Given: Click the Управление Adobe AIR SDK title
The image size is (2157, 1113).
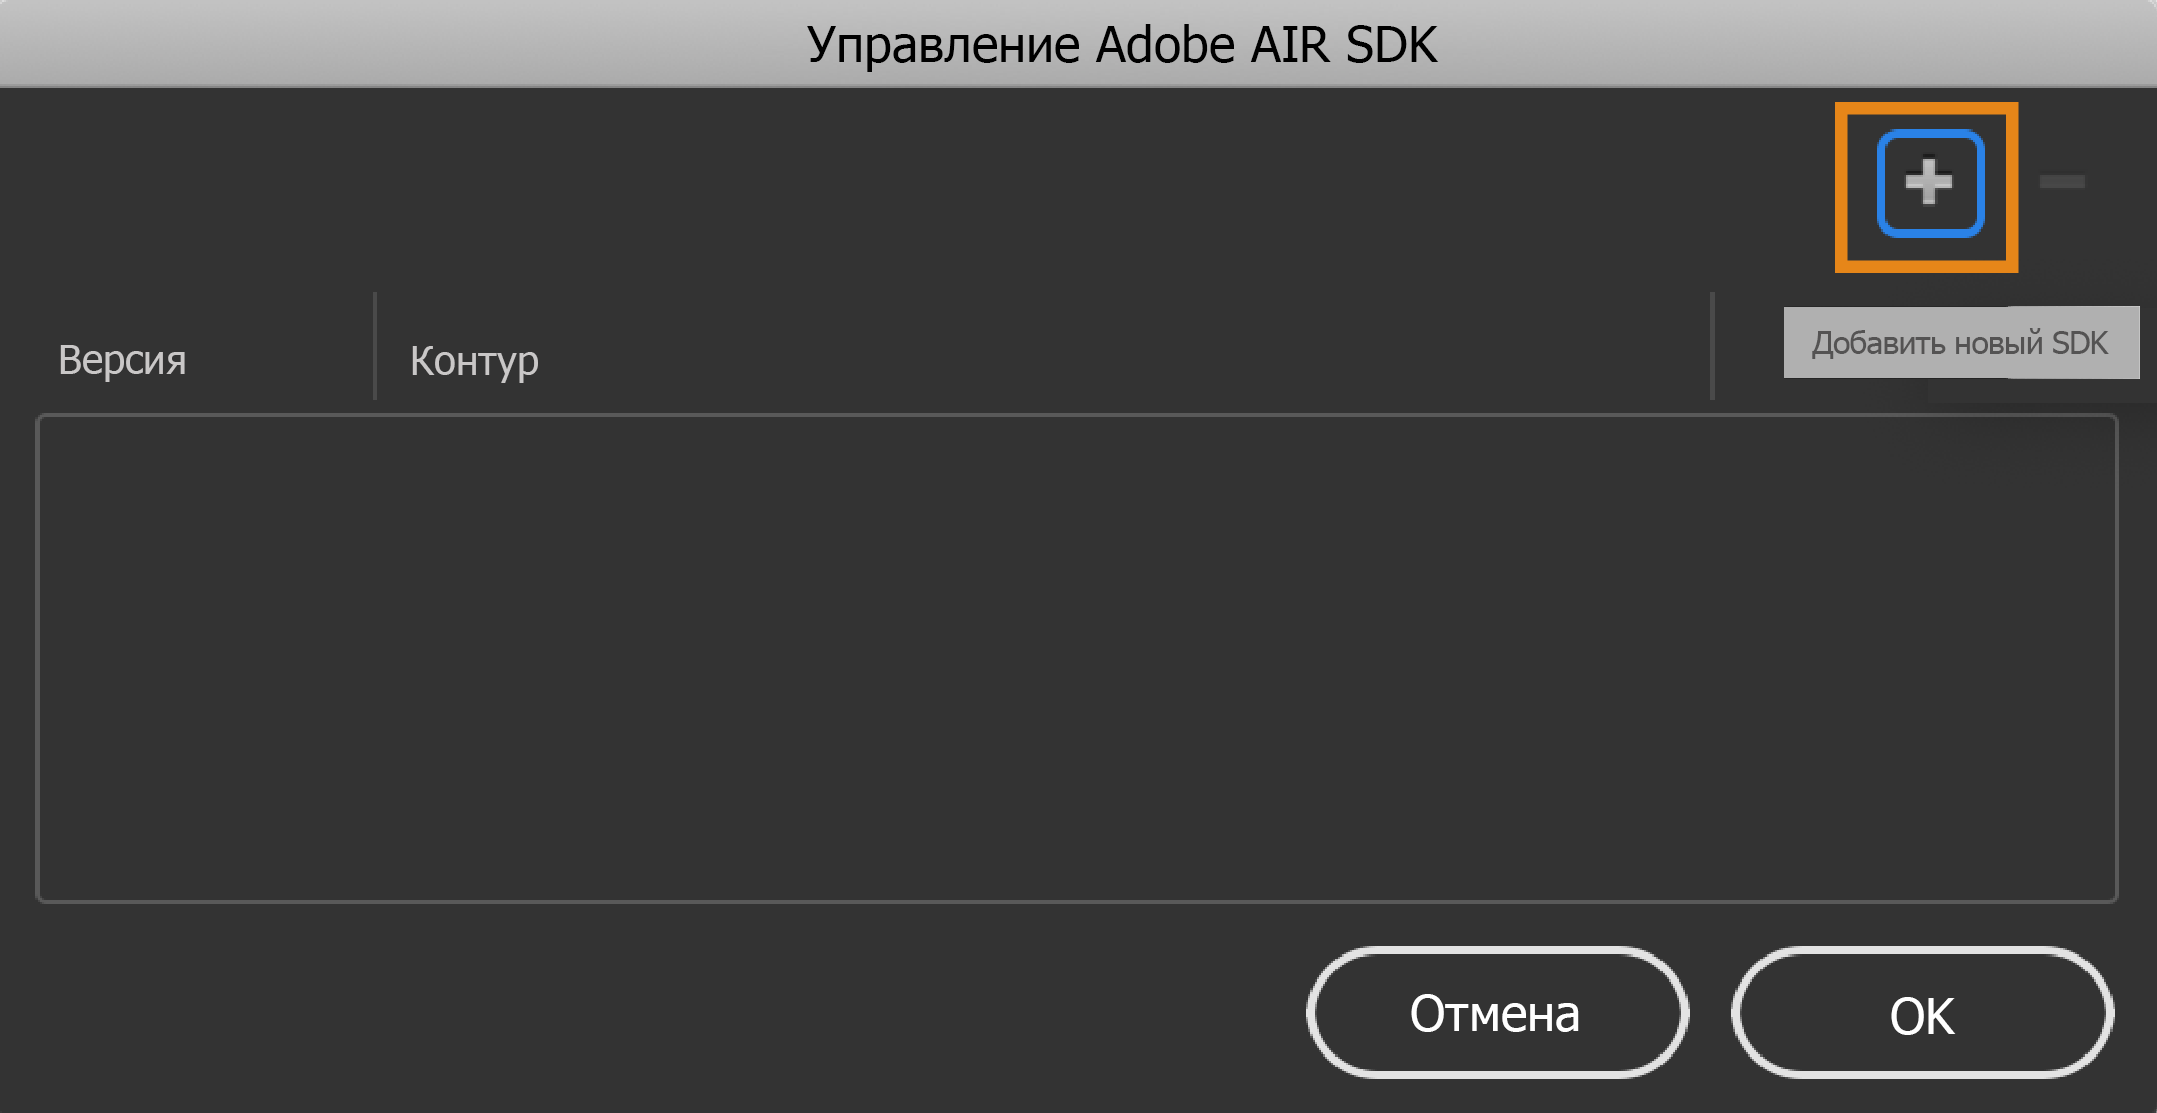Looking at the screenshot, I should coord(1119,42).
